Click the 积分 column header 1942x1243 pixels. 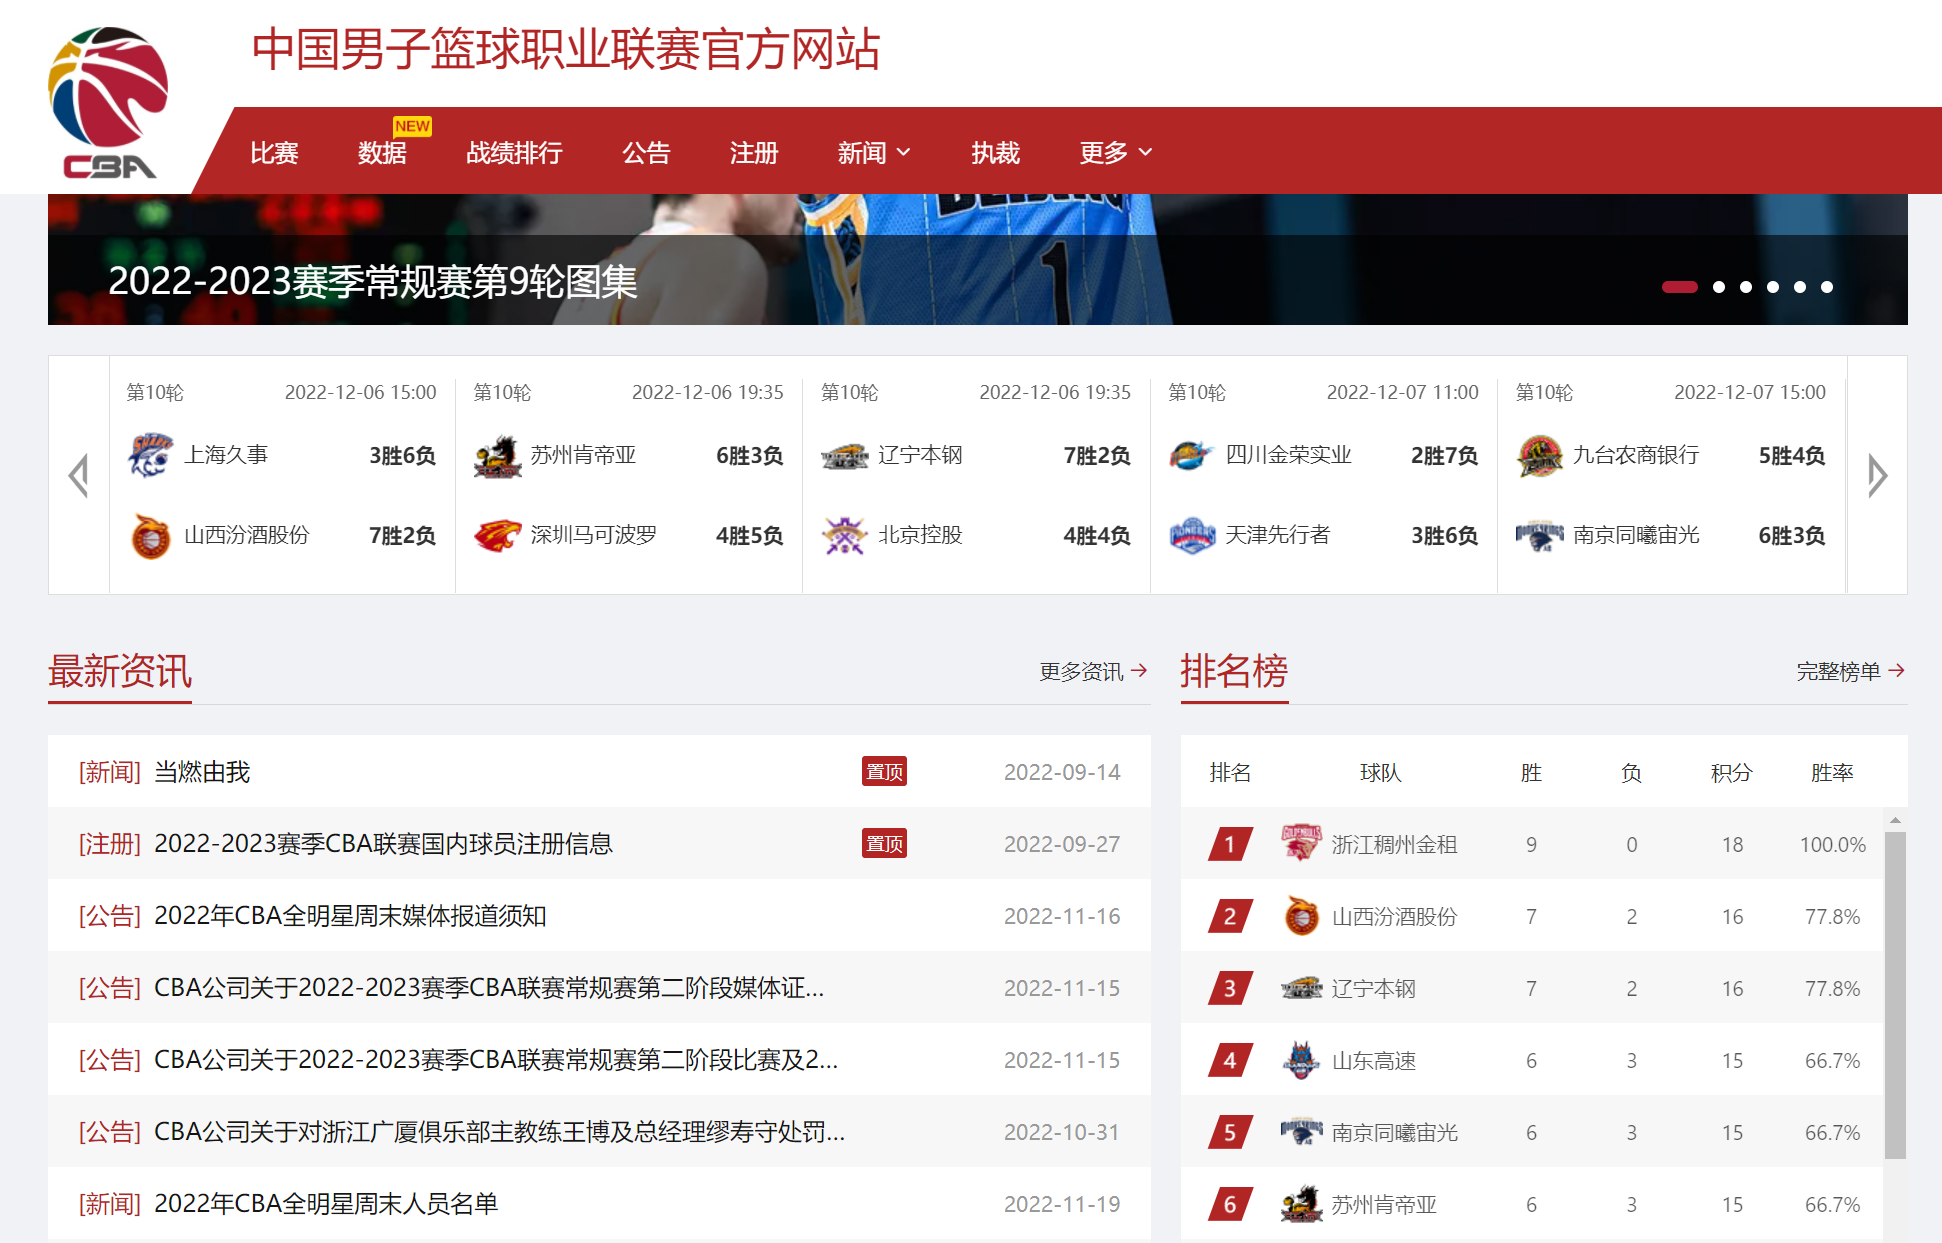click(x=1731, y=772)
